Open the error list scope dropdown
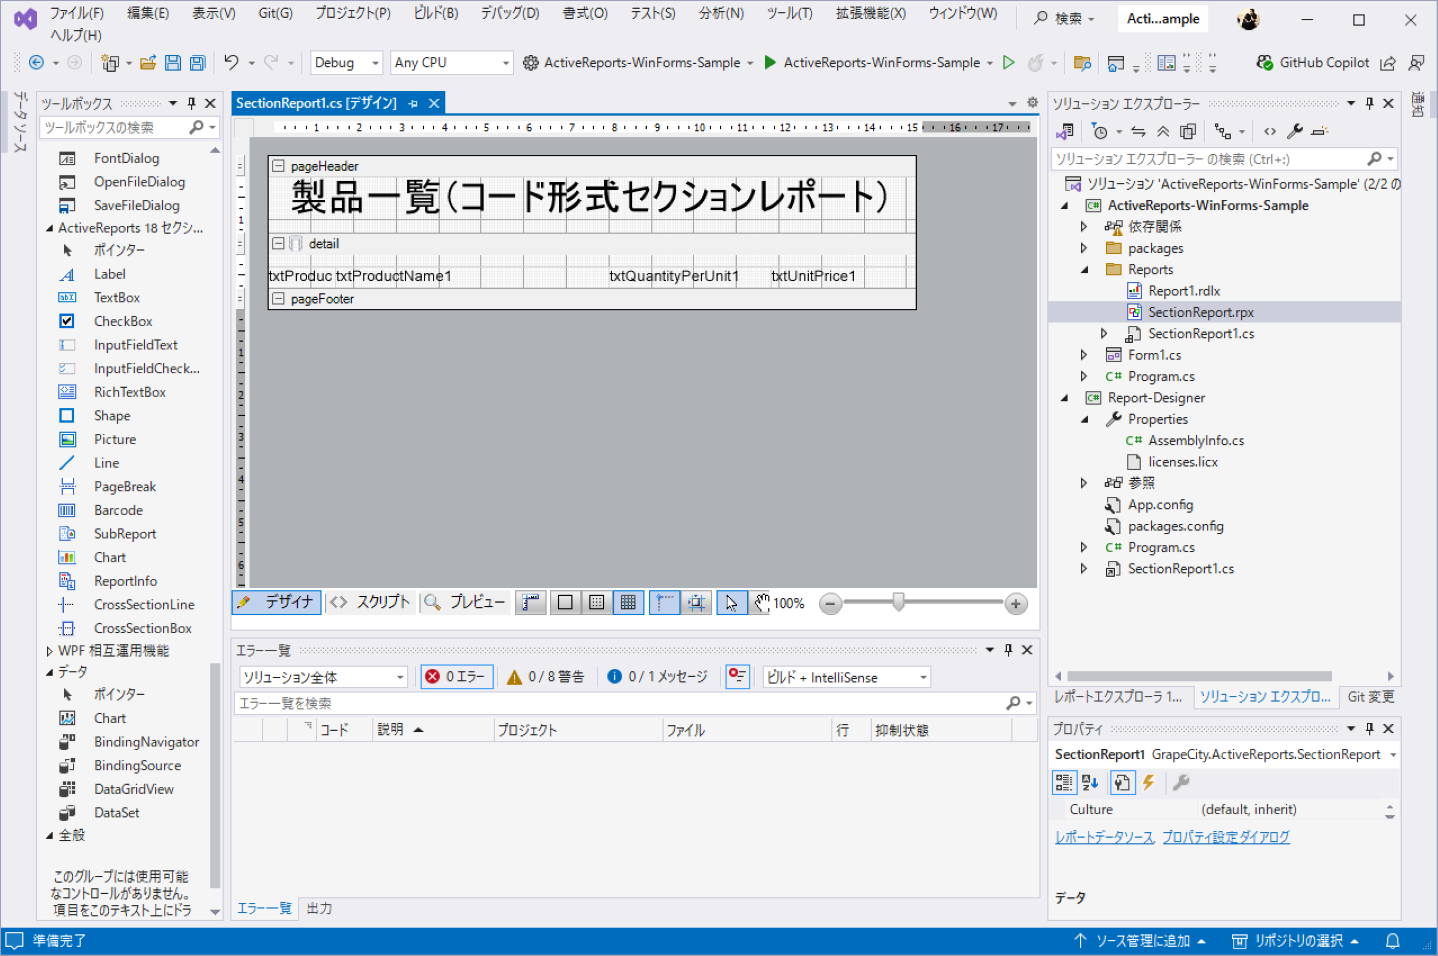The image size is (1438, 956). [323, 677]
